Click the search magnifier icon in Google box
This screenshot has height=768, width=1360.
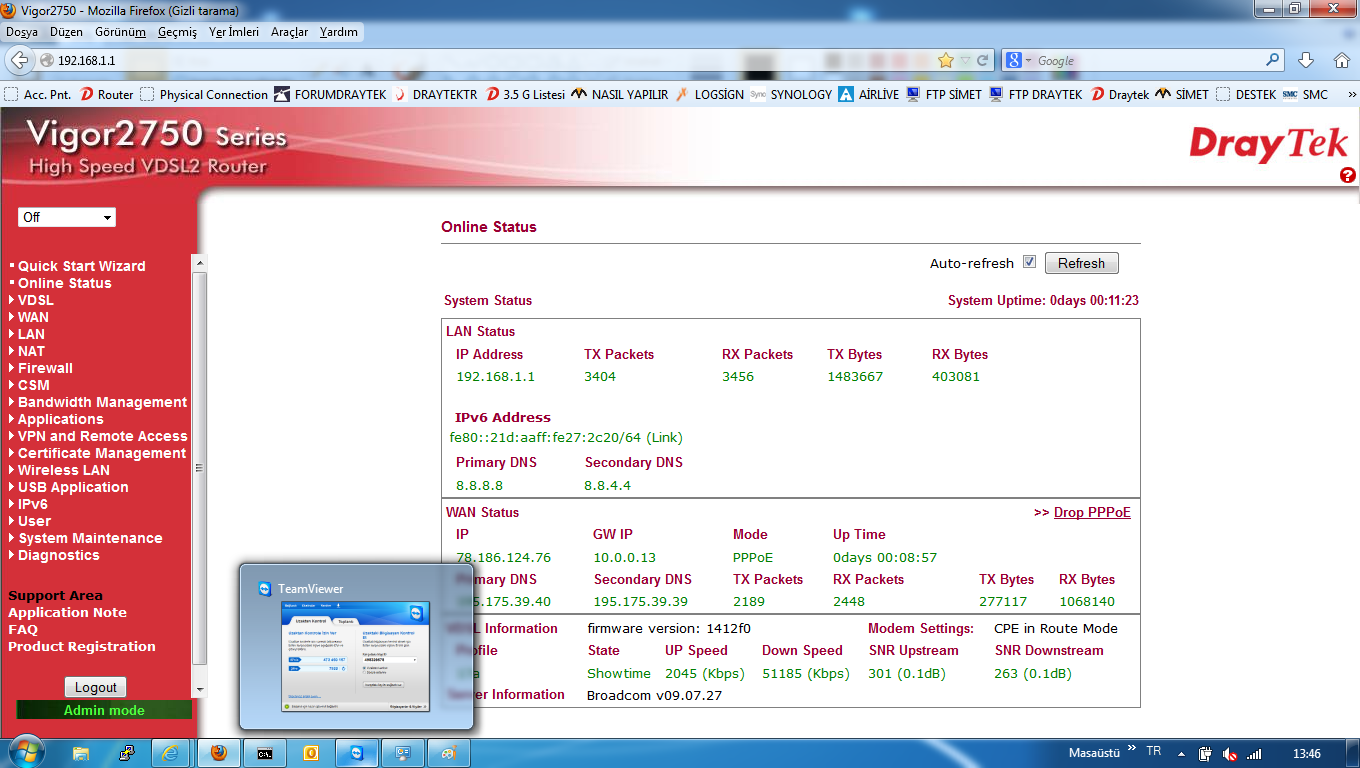1272,60
